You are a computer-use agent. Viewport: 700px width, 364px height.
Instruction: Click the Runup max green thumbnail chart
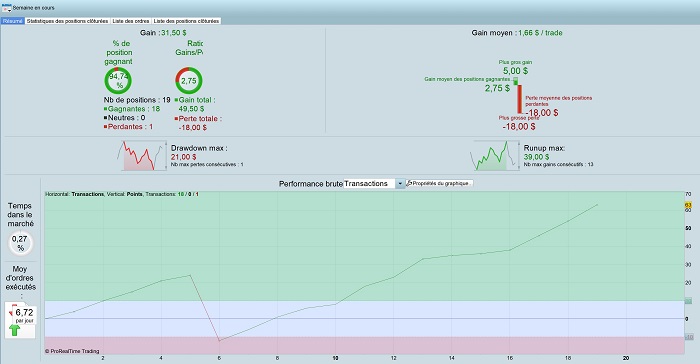coord(495,155)
